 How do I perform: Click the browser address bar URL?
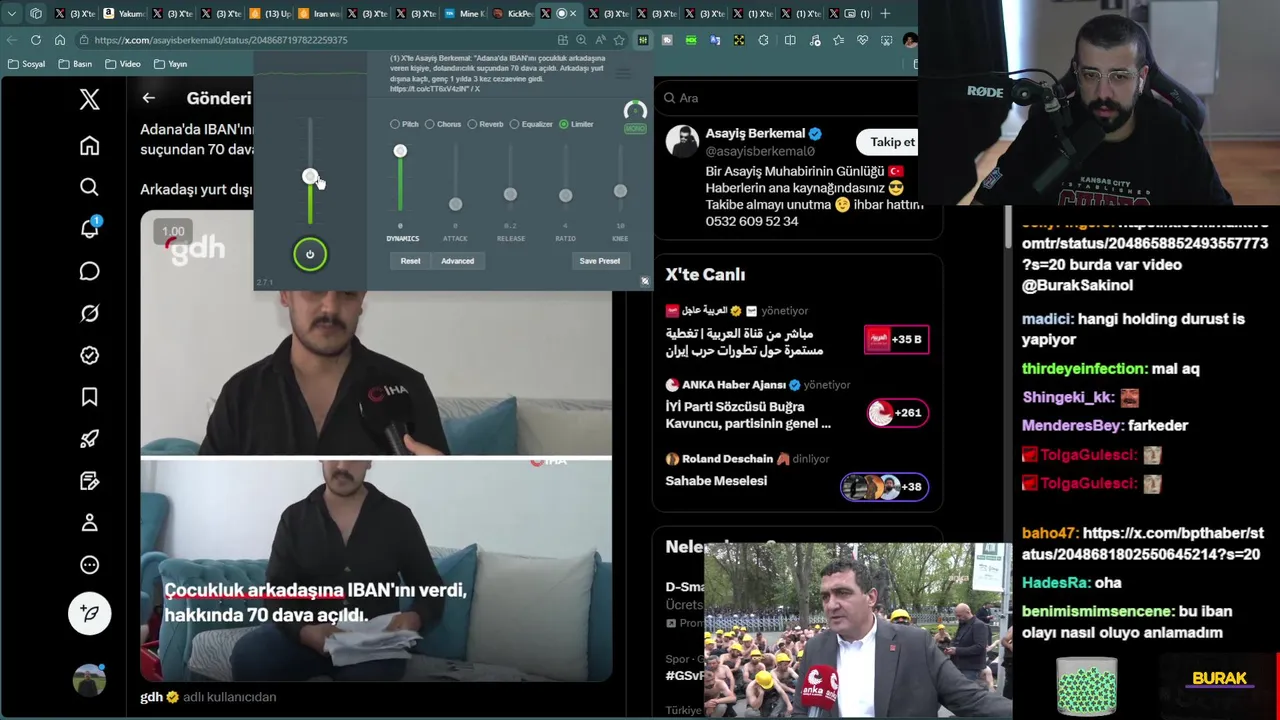tap(221, 40)
